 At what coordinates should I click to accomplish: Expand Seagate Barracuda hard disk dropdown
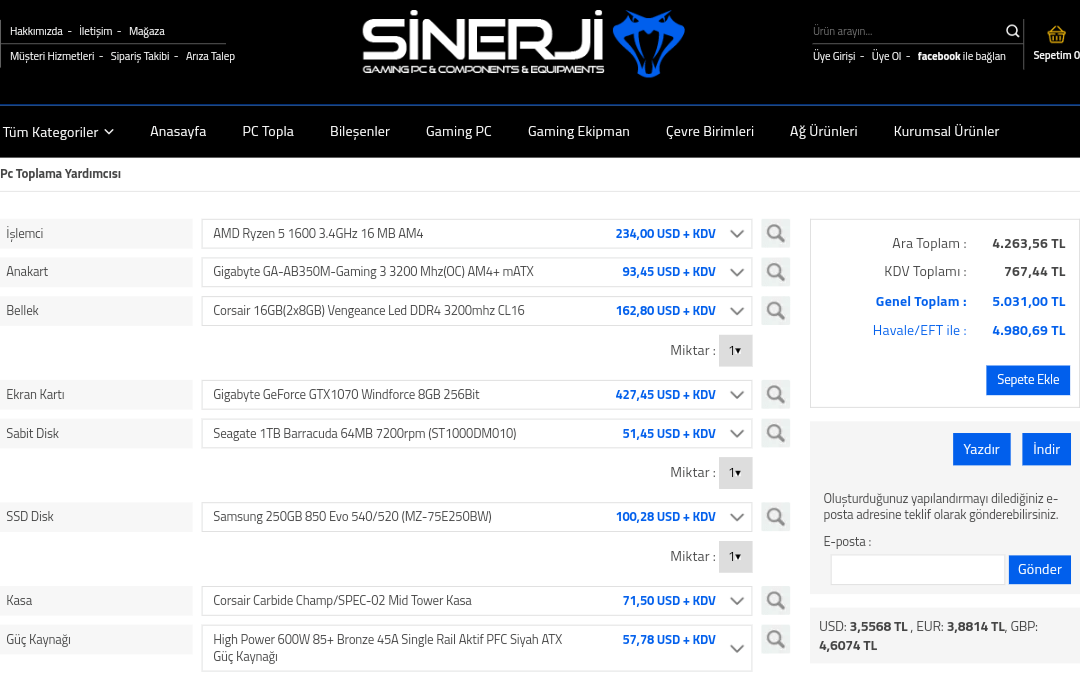tap(477, 433)
